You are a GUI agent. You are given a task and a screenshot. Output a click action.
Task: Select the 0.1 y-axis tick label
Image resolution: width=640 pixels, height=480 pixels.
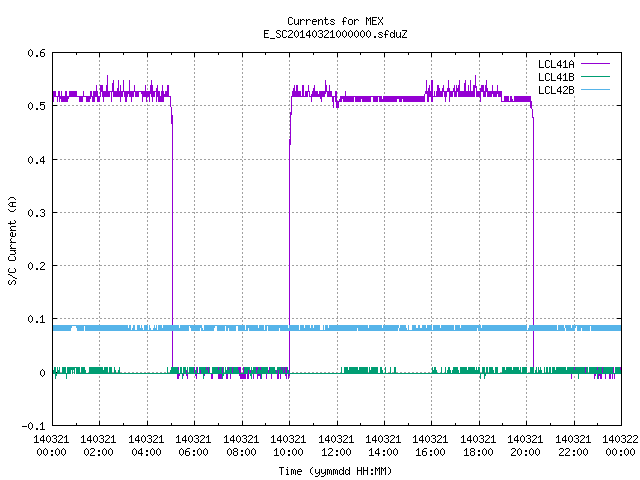pos(37,319)
